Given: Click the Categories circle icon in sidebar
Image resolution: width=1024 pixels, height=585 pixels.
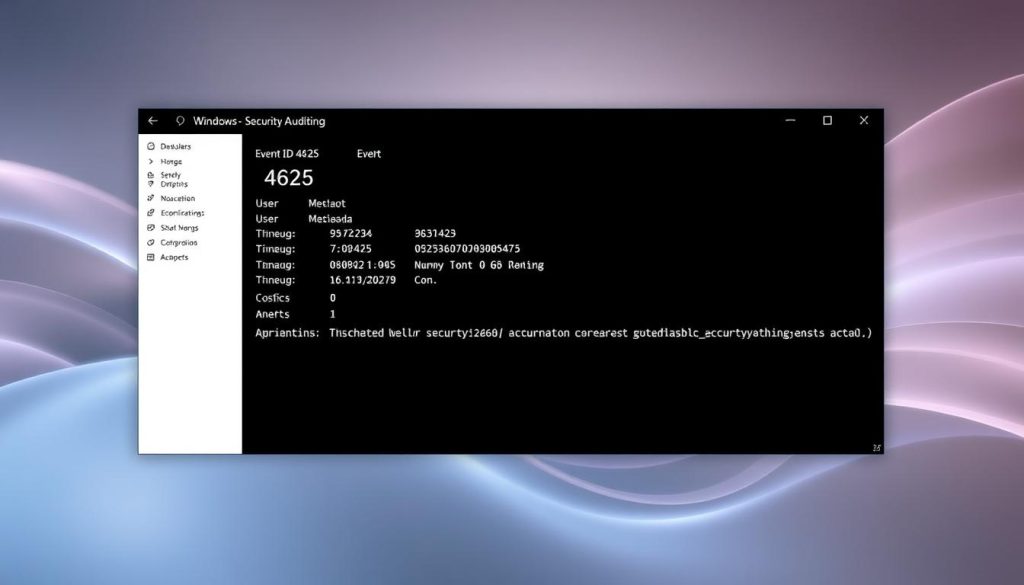Looking at the screenshot, I should coord(150,242).
